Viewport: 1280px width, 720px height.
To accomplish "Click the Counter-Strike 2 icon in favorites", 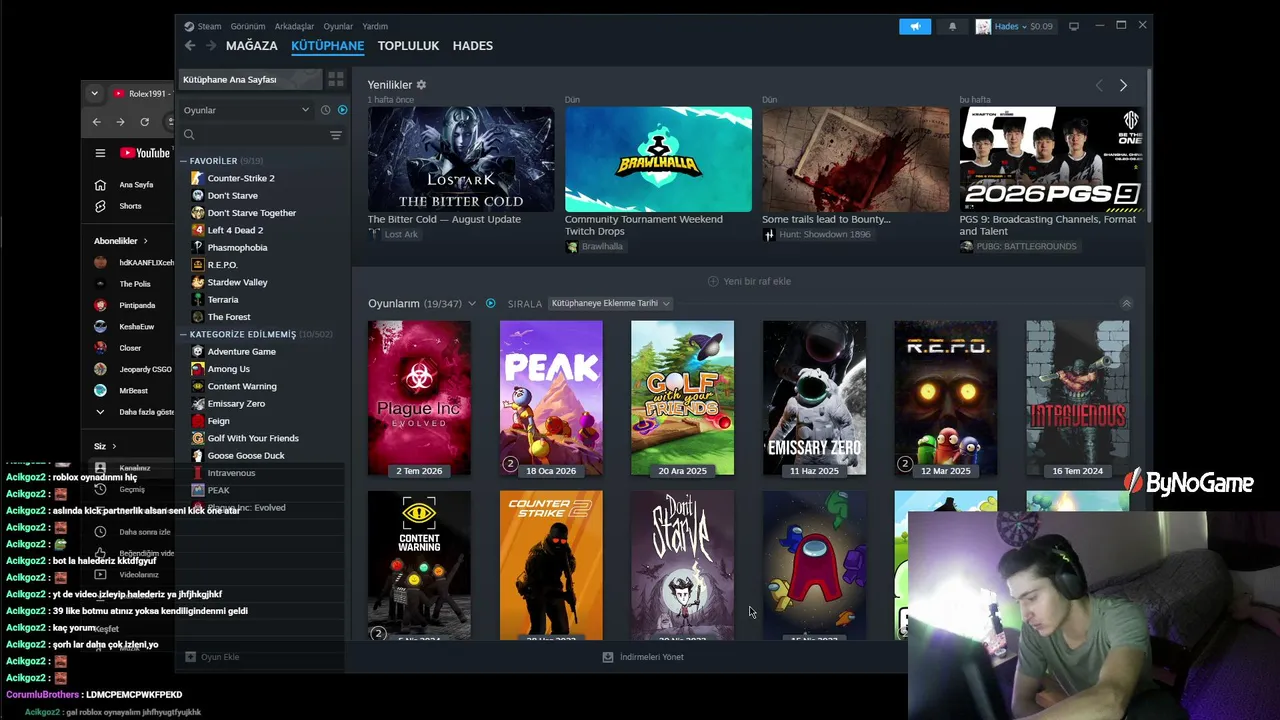I will coord(198,178).
